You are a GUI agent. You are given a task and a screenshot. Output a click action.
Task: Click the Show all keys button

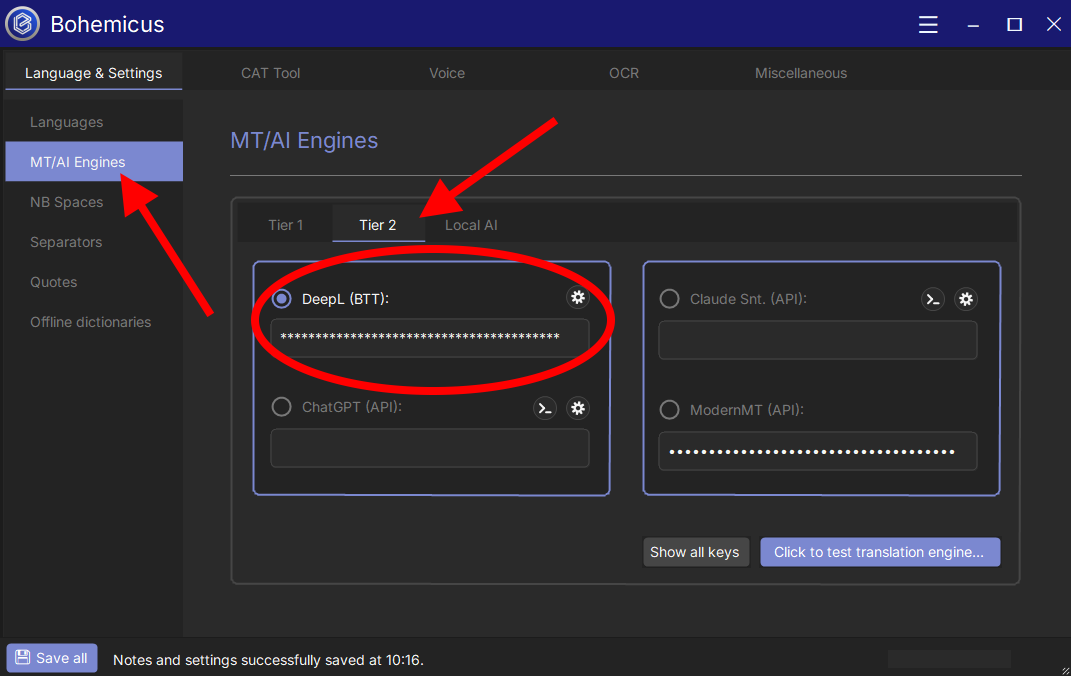click(695, 552)
